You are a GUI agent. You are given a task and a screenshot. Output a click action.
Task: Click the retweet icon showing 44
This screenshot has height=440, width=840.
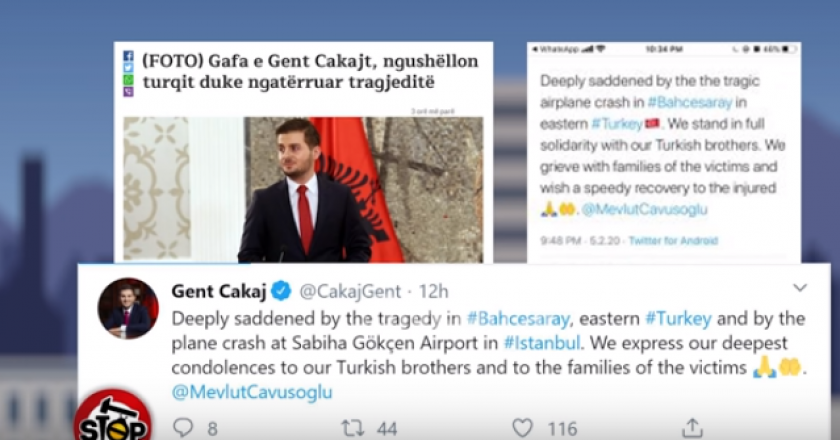pos(353,428)
